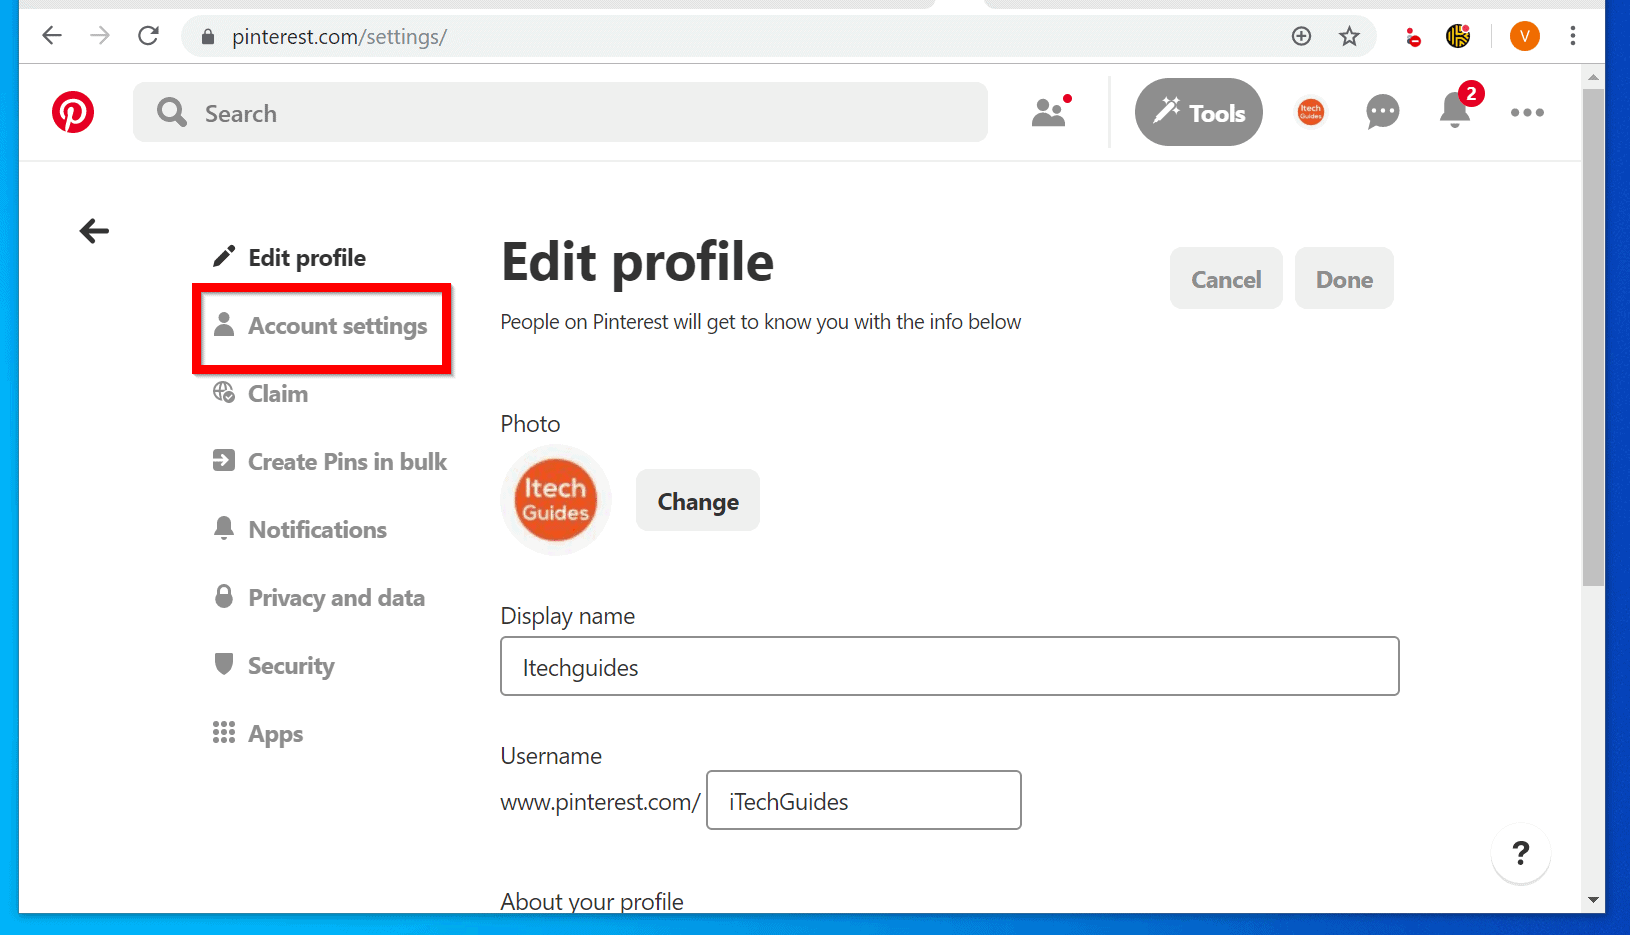The image size is (1630, 935).
Task: Click the Security shield icon
Action: 224,664
